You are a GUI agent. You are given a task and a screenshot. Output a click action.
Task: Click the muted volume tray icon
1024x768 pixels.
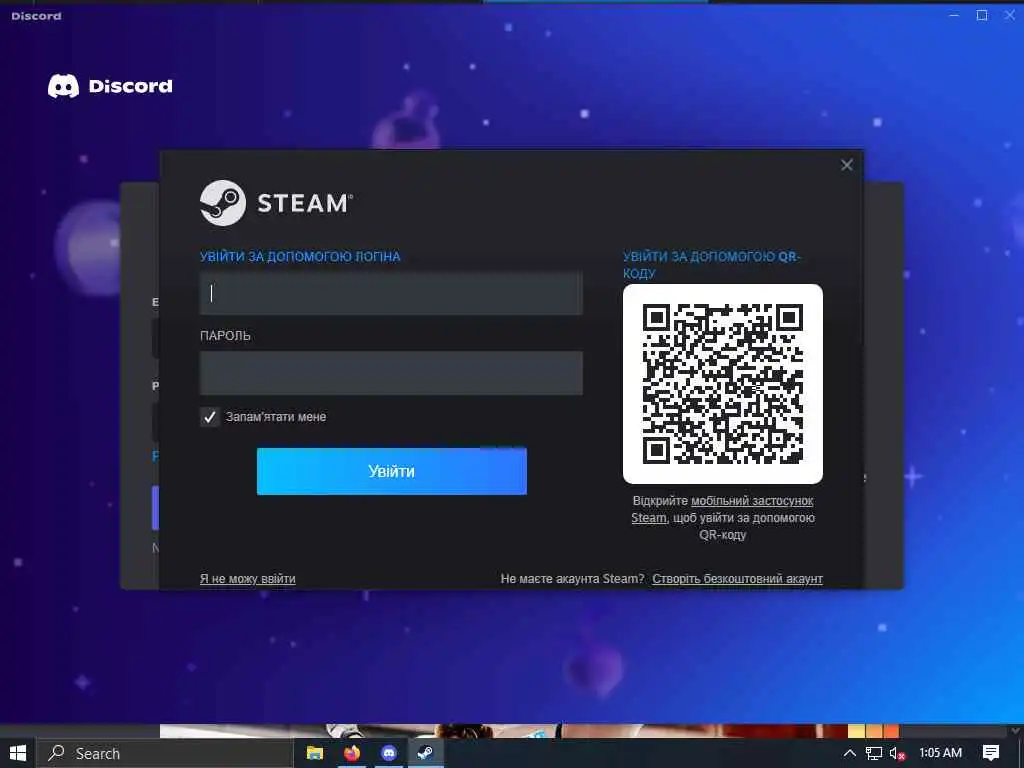pos(897,753)
